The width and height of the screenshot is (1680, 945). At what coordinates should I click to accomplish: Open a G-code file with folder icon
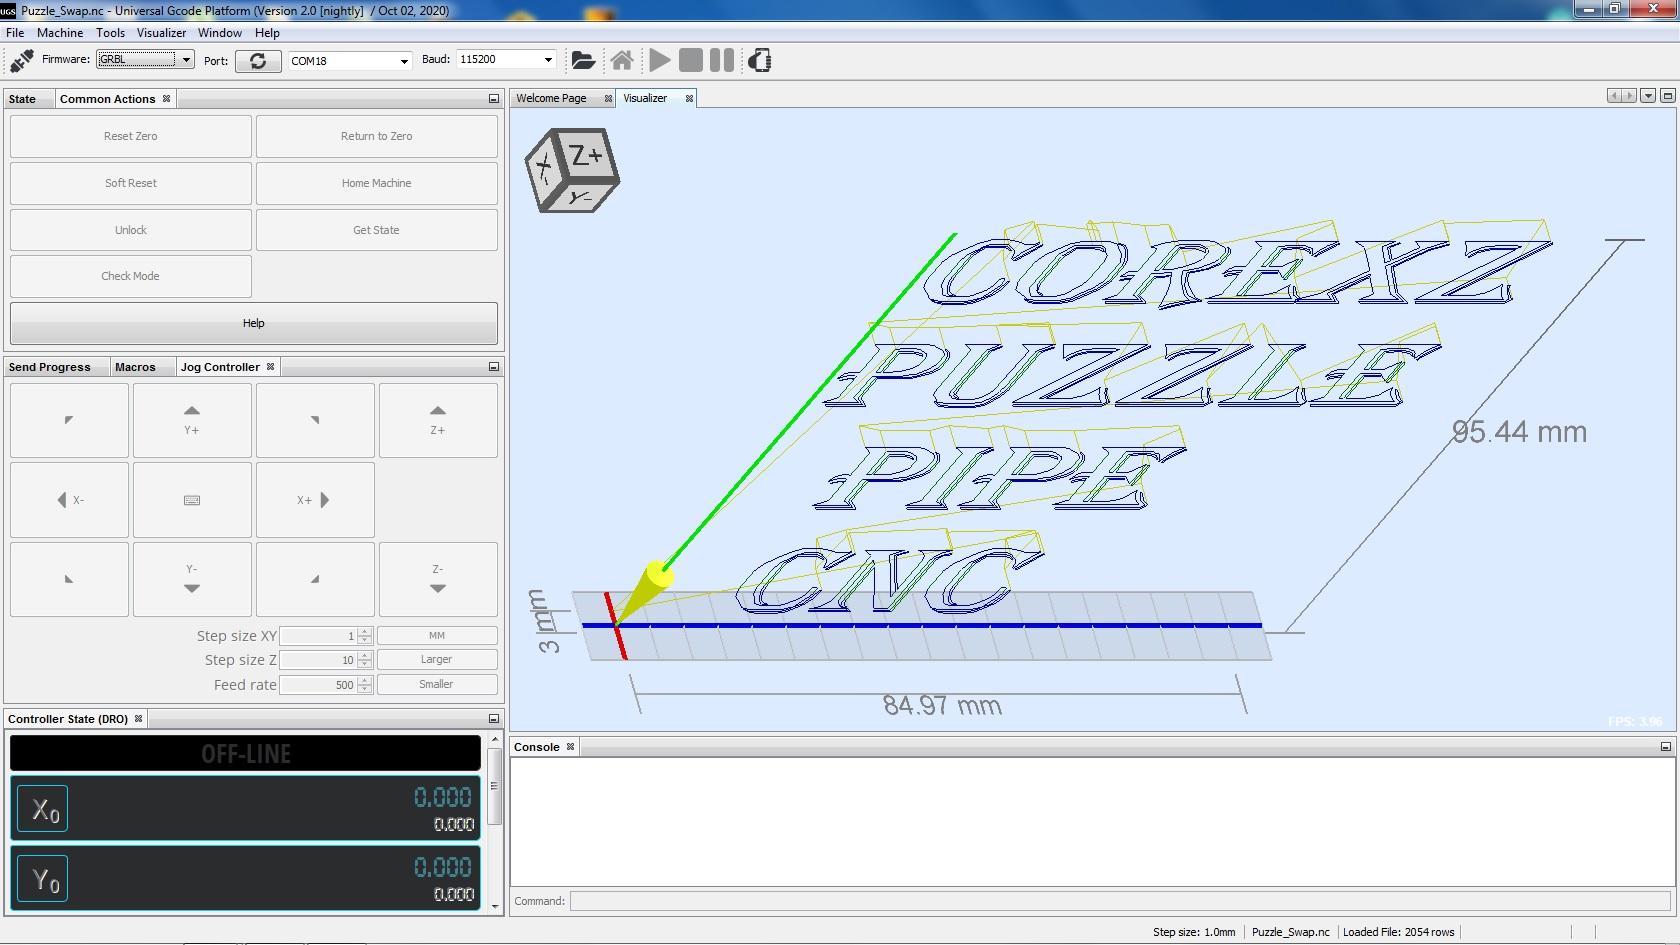tap(583, 61)
